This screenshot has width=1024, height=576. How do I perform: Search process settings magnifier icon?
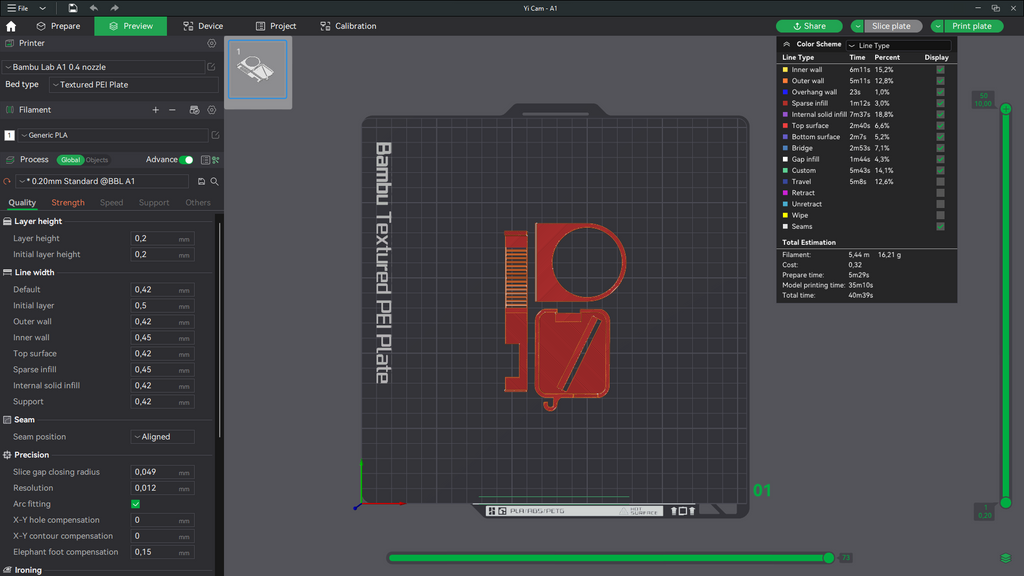pos(214,182)
